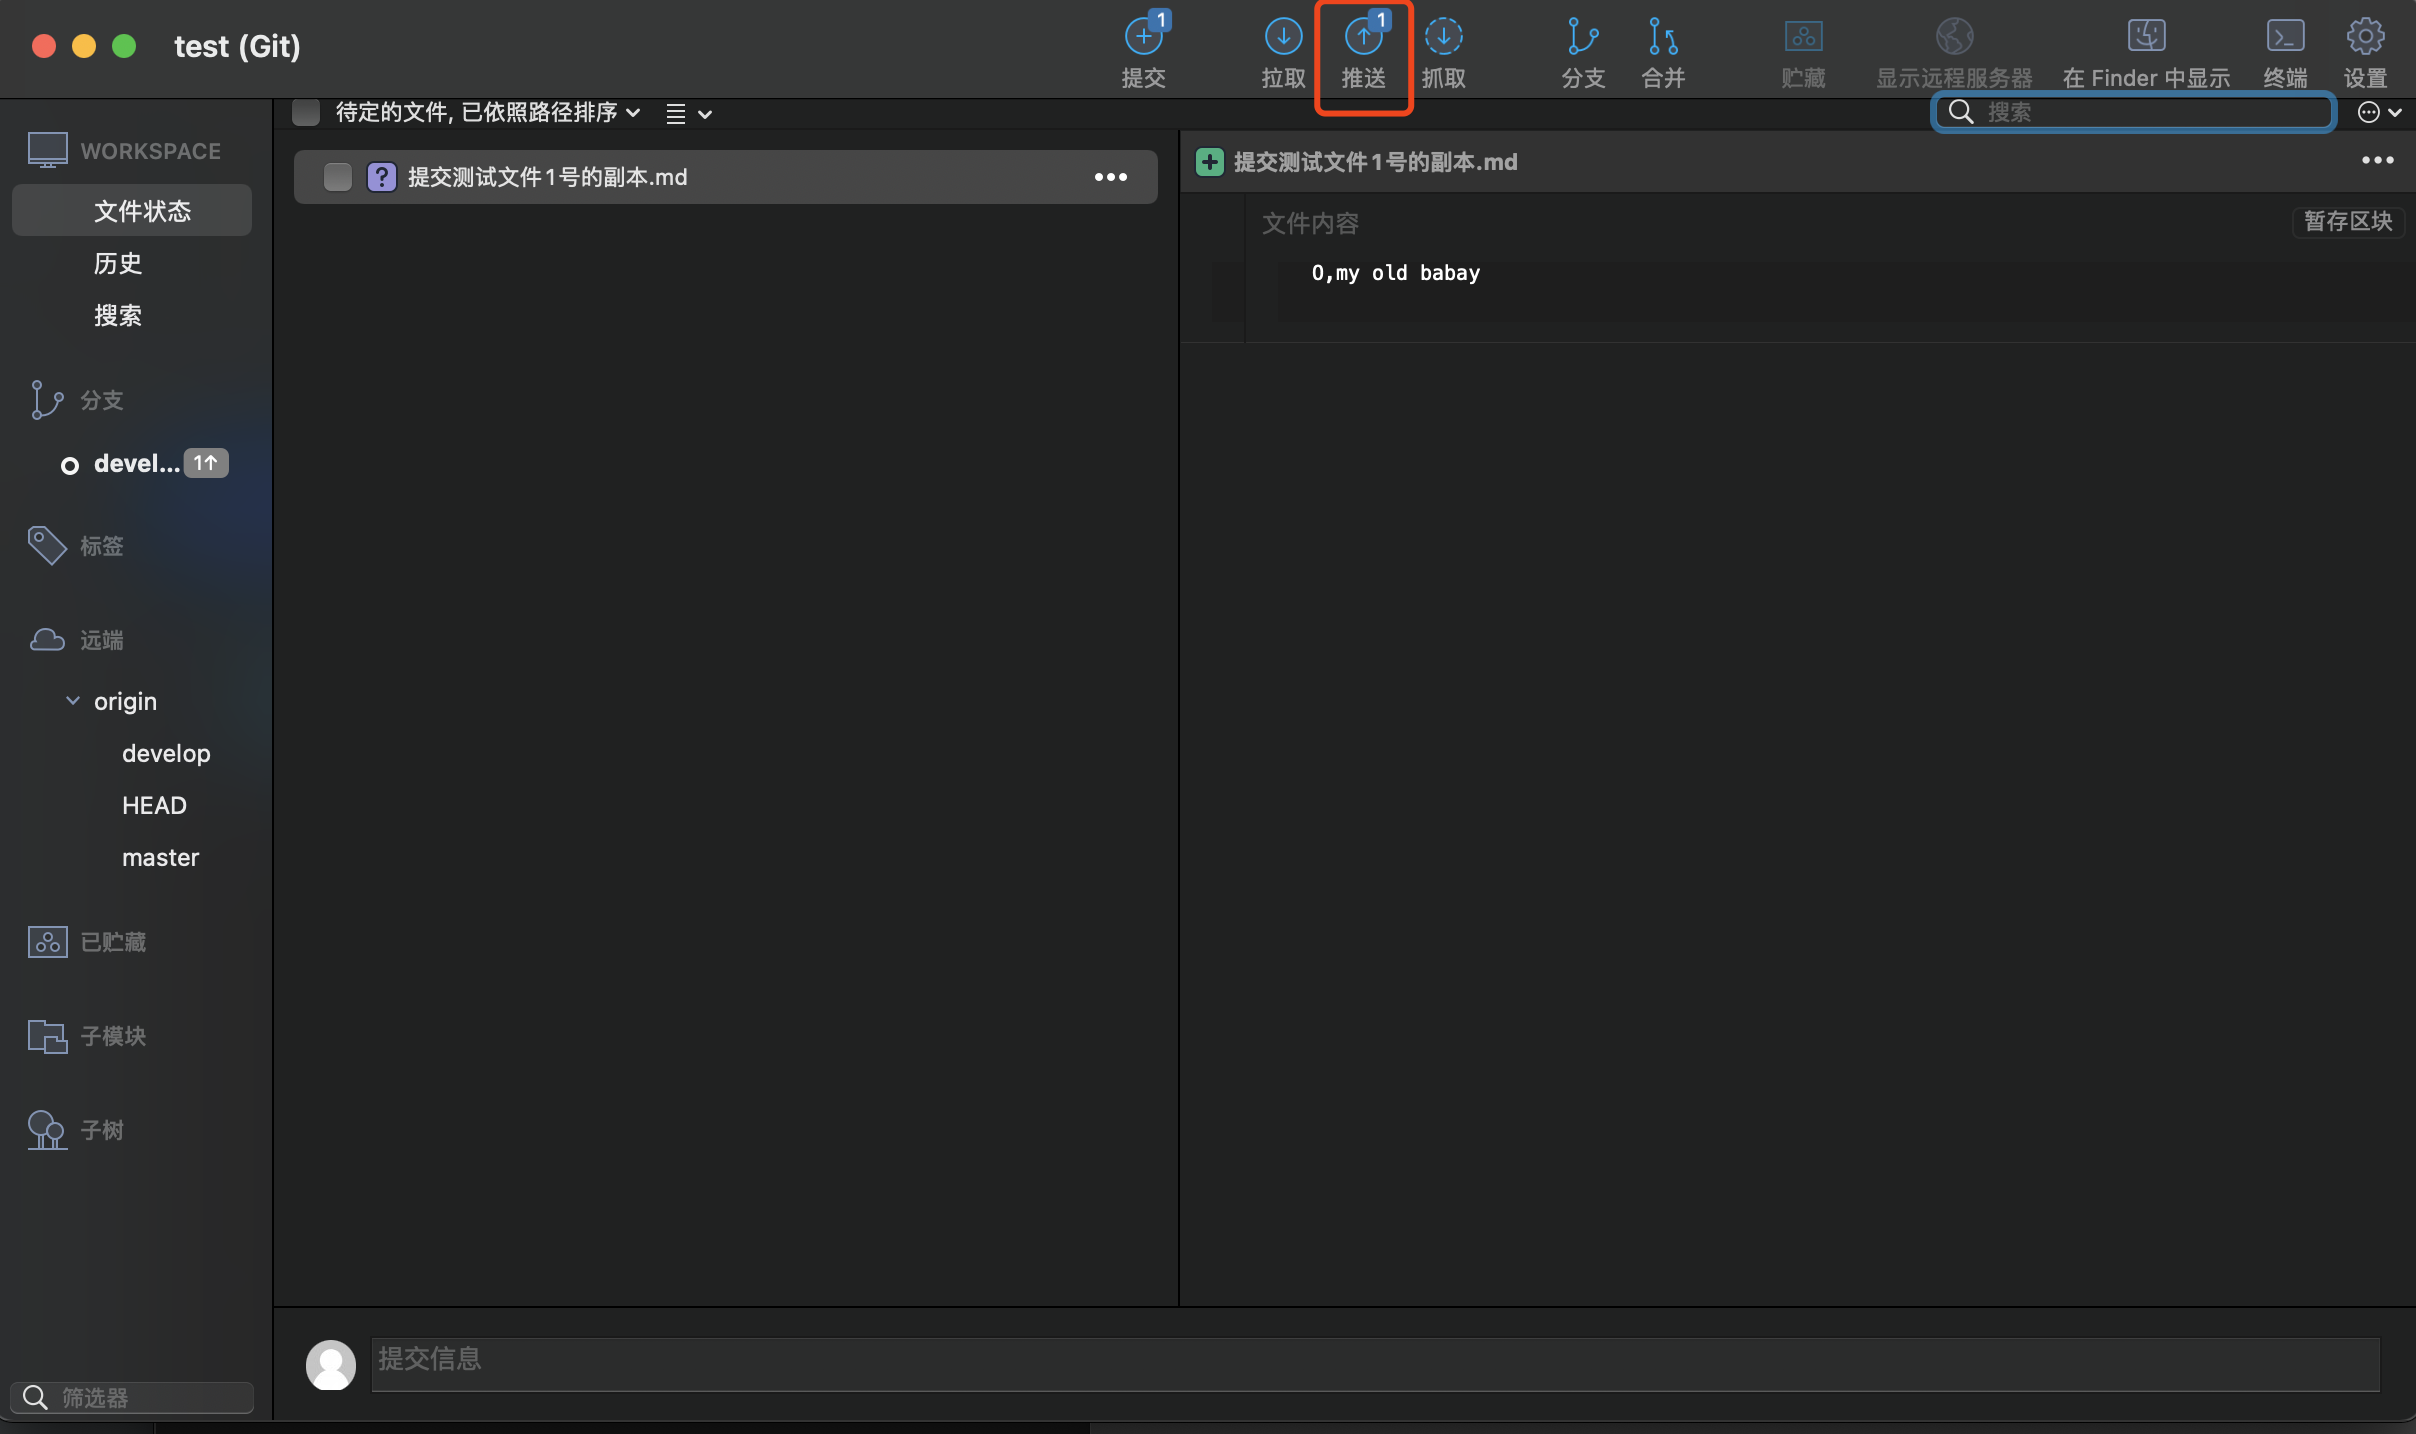Select 文件状态 in the workspace sidebar
Image resolution: width=2416 pixels, height=1434 pixels.
pyautogui.click(x=132, y=210)
